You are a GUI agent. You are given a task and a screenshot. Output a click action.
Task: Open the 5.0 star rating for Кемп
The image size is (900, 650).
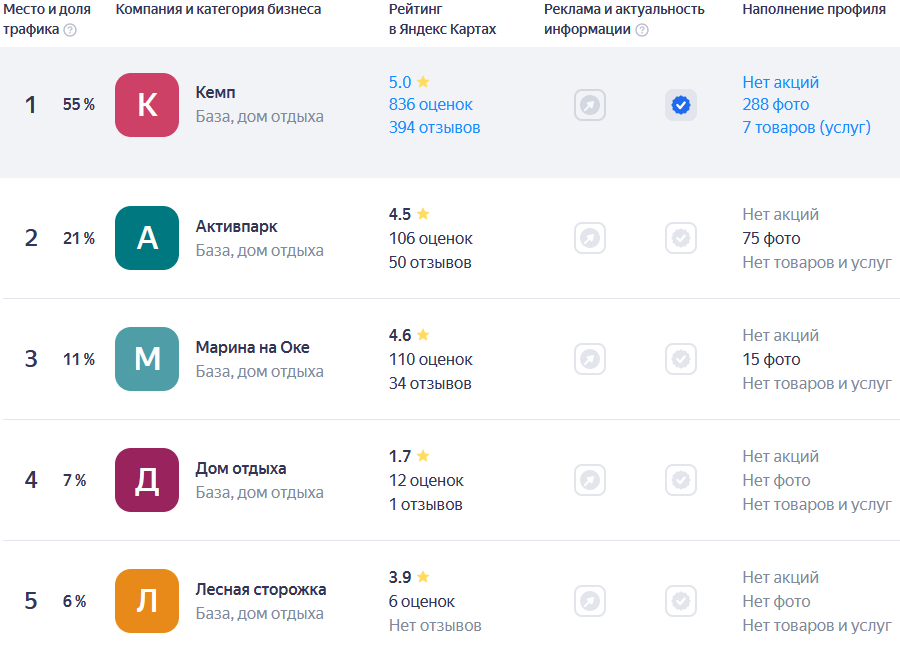point(409,82)
